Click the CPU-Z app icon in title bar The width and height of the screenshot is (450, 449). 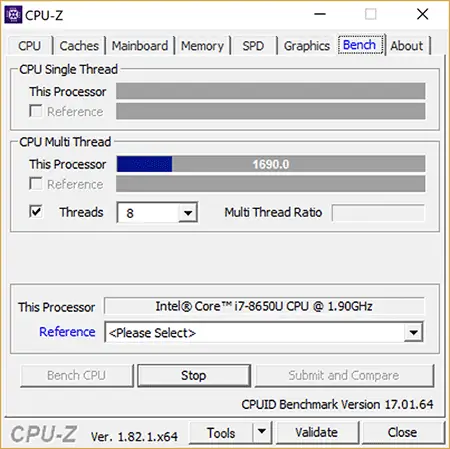13,15
